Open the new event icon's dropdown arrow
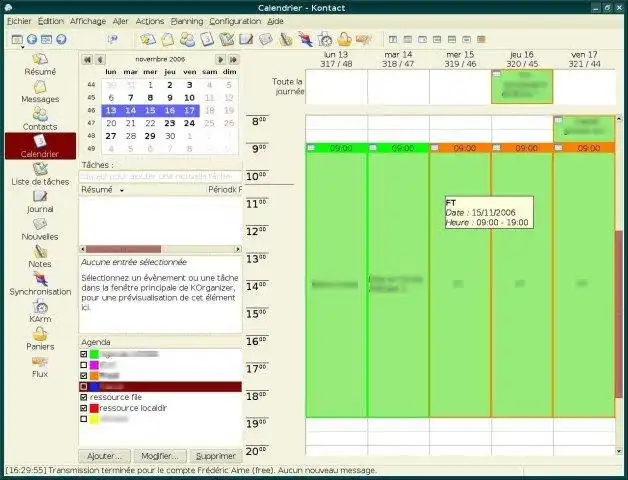Viewport: 628px width, 480px height. point(22,47)
